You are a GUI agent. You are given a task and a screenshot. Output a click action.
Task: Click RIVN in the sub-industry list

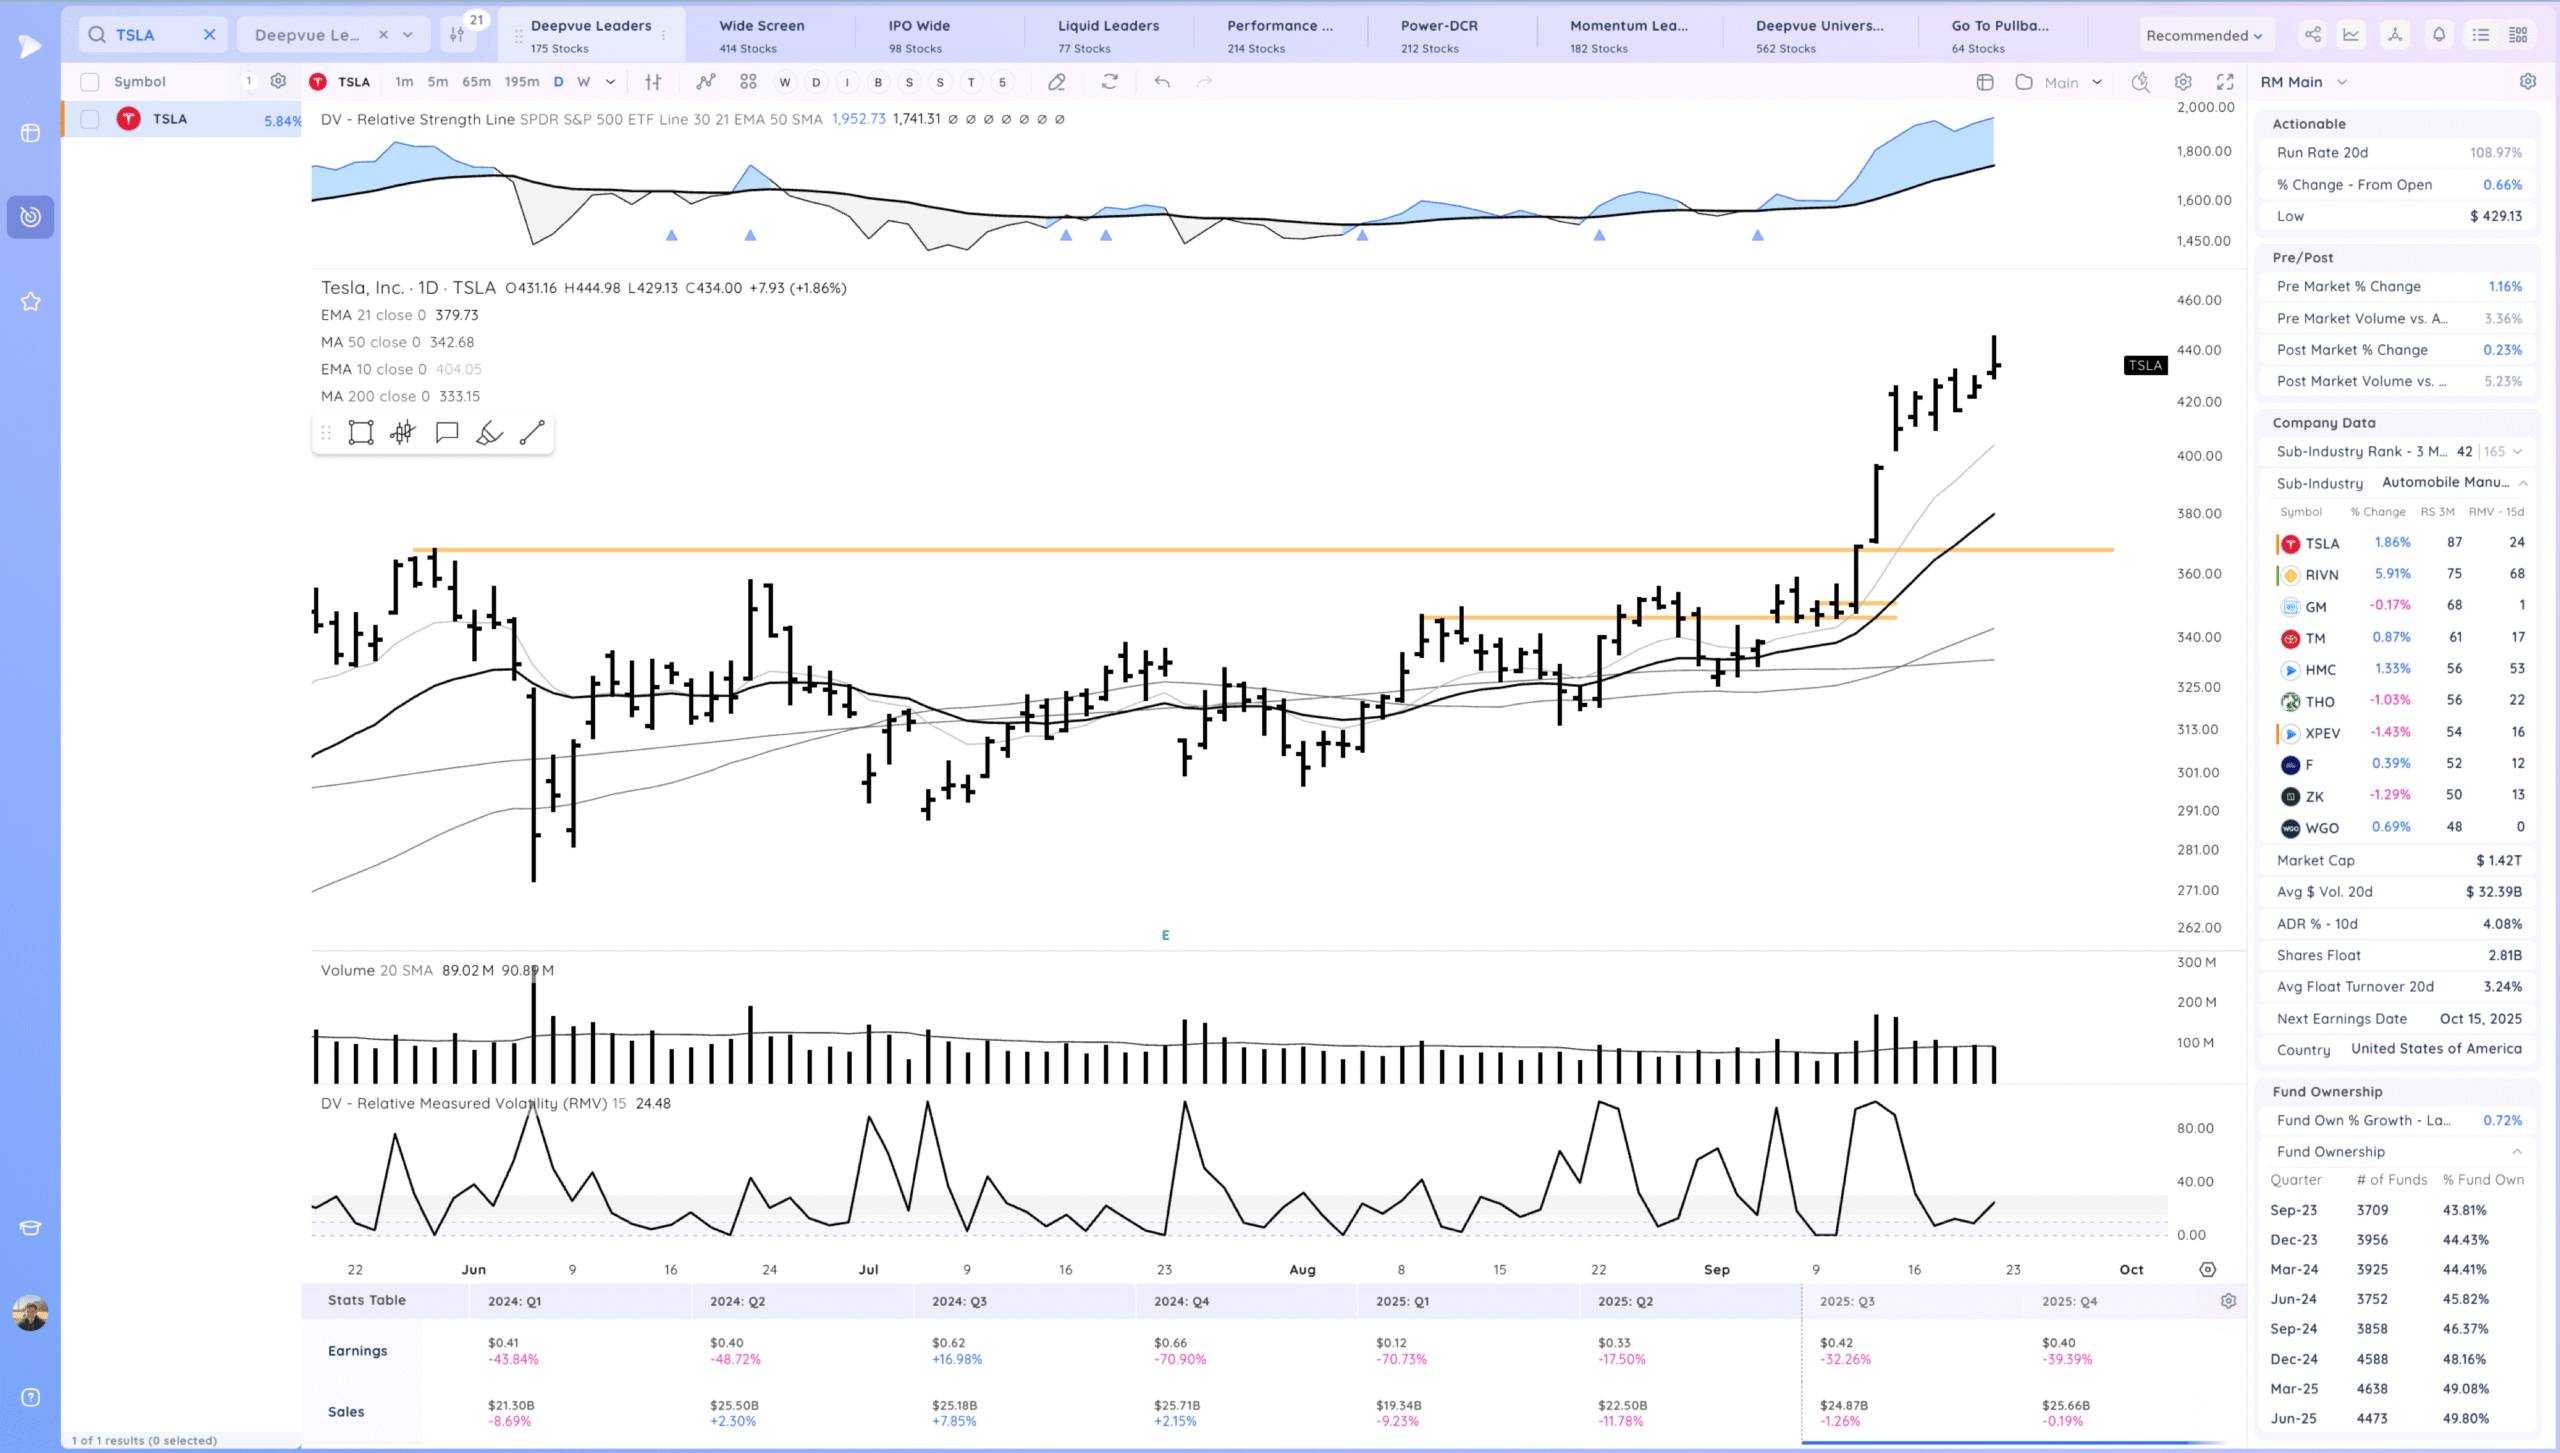[2321, 575]
